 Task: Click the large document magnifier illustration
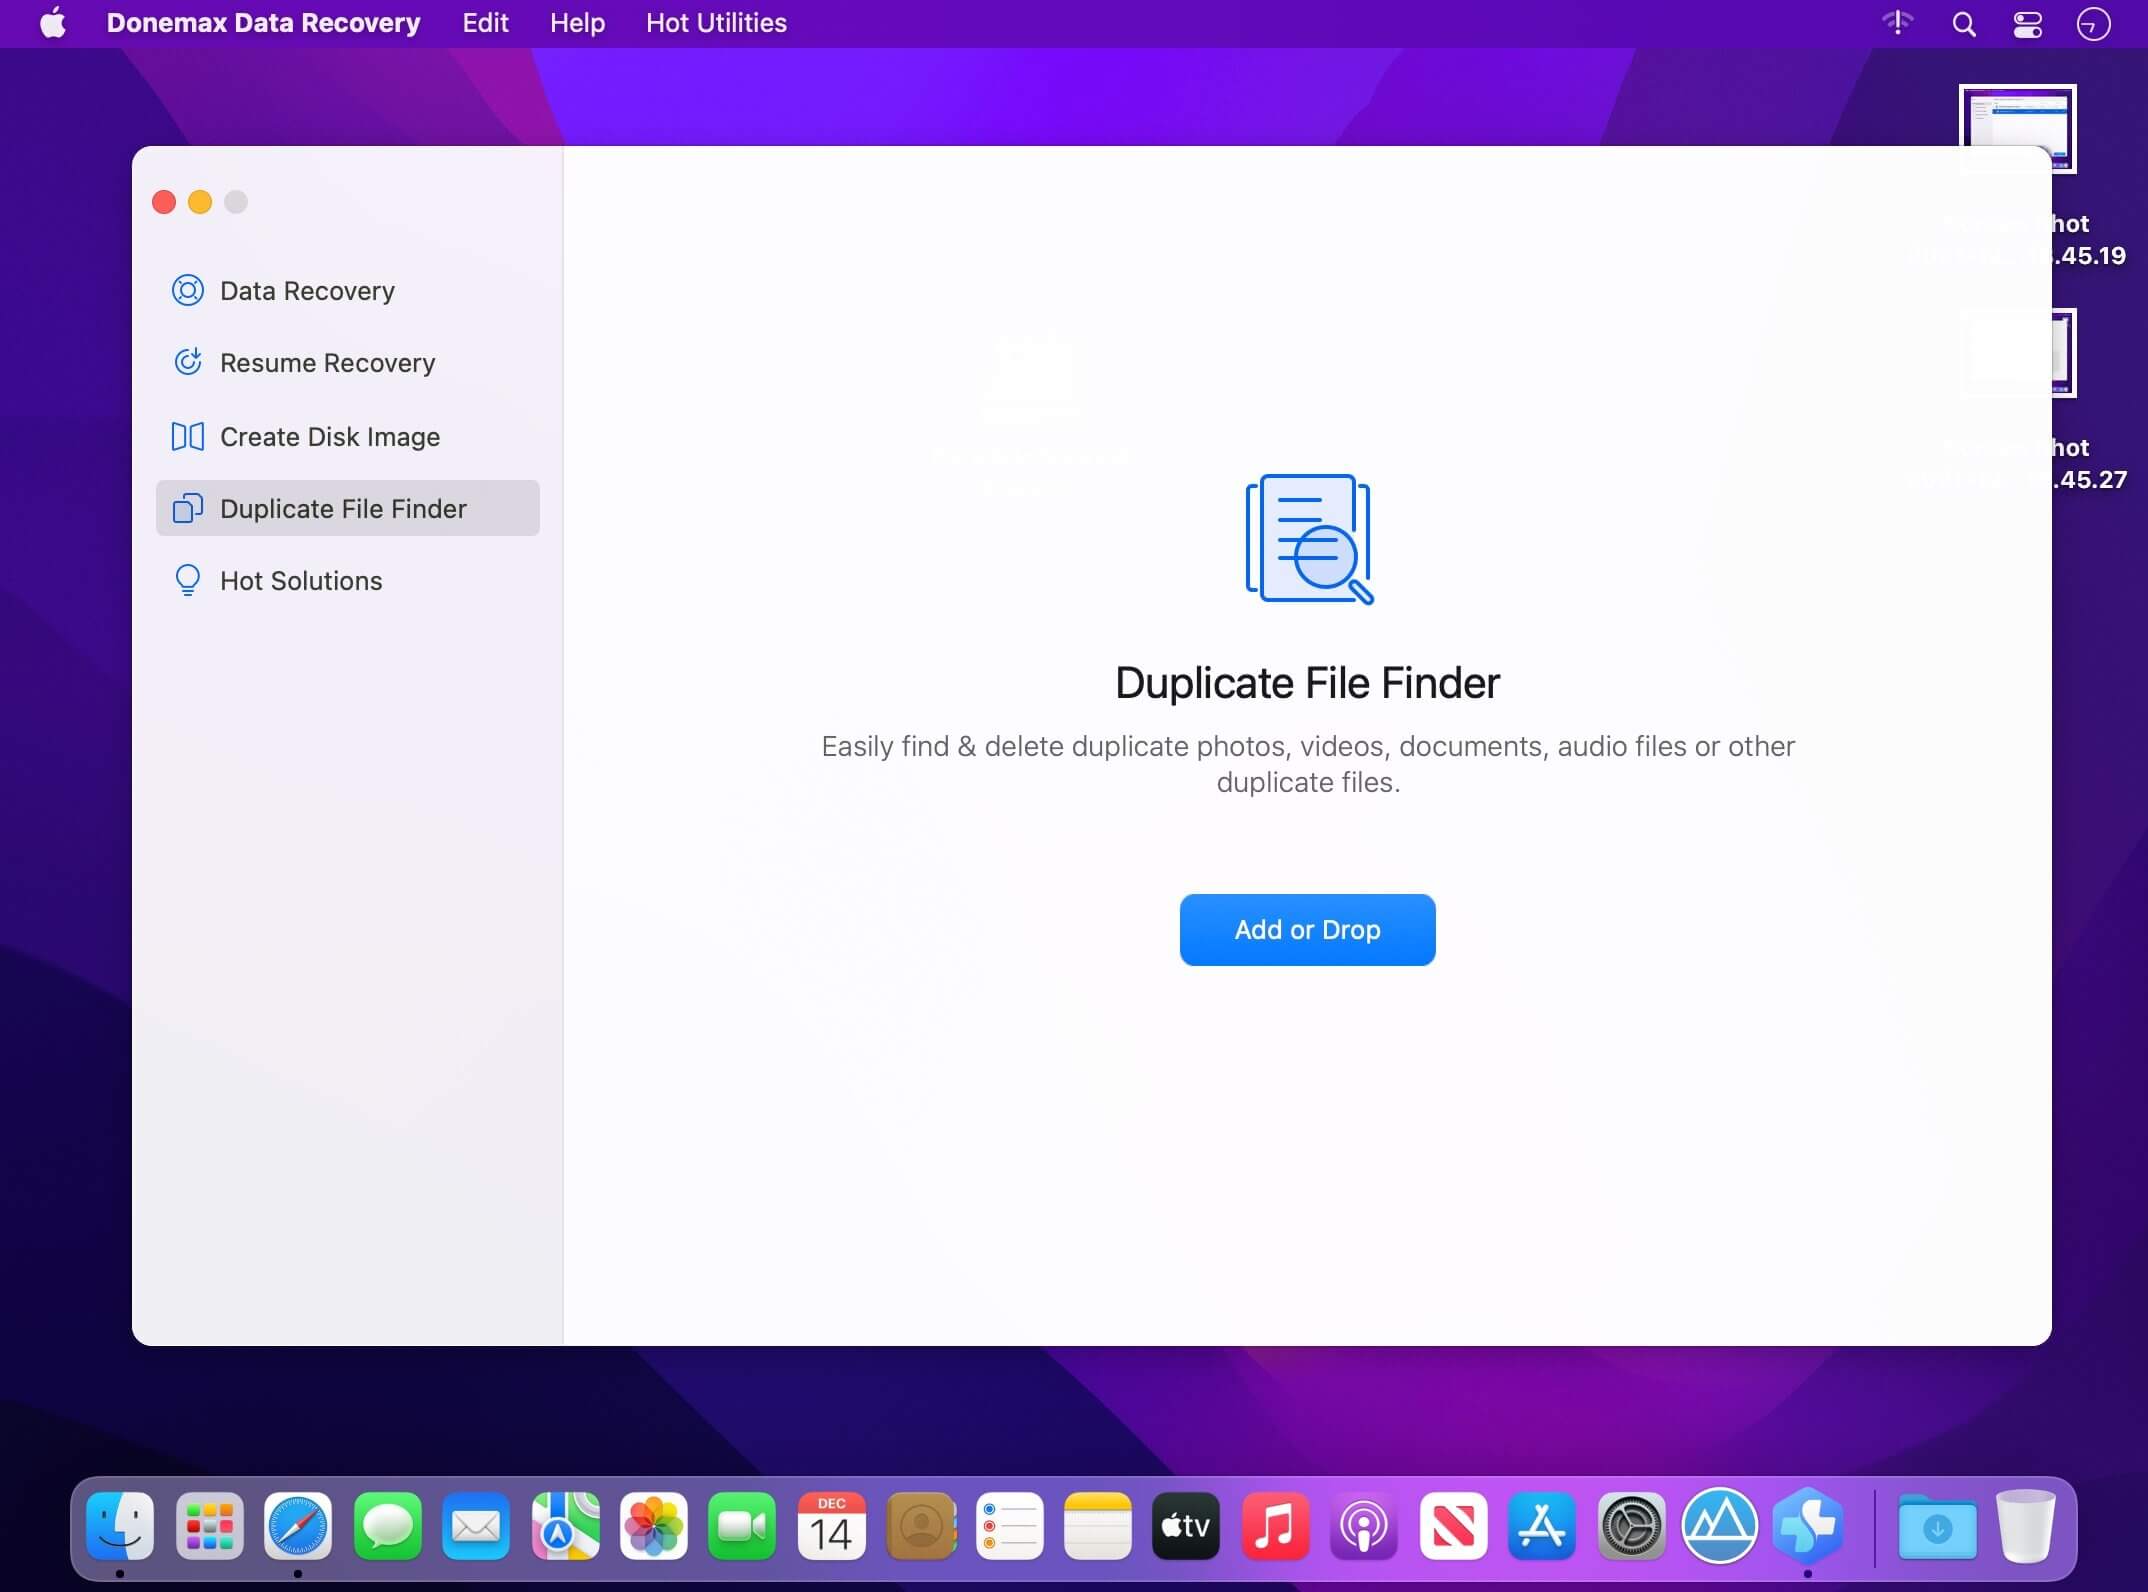[1309, 539]
